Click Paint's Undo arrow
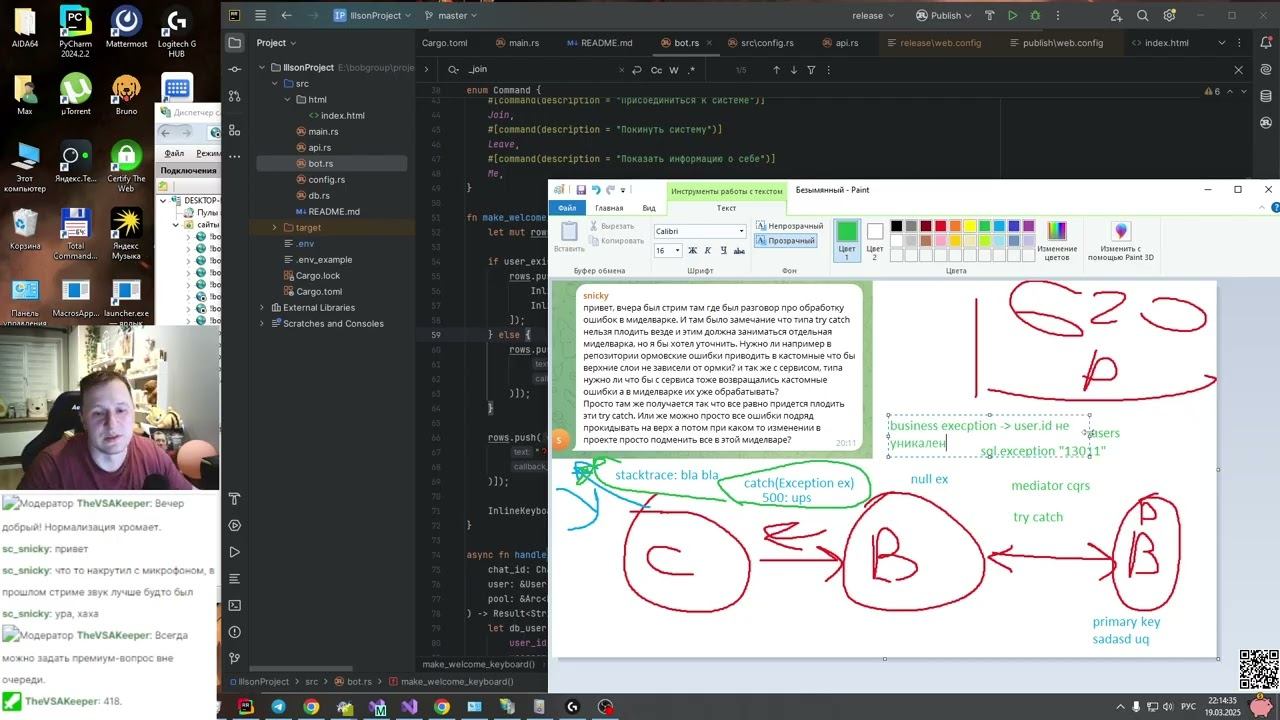1280x720 pixels. [596, 190]
